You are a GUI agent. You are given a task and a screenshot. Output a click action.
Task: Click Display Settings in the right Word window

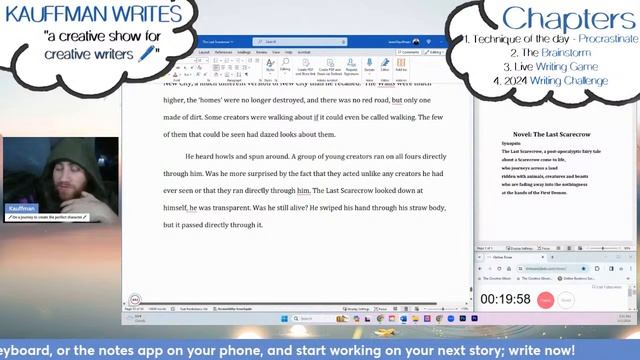tap(520, 248)
